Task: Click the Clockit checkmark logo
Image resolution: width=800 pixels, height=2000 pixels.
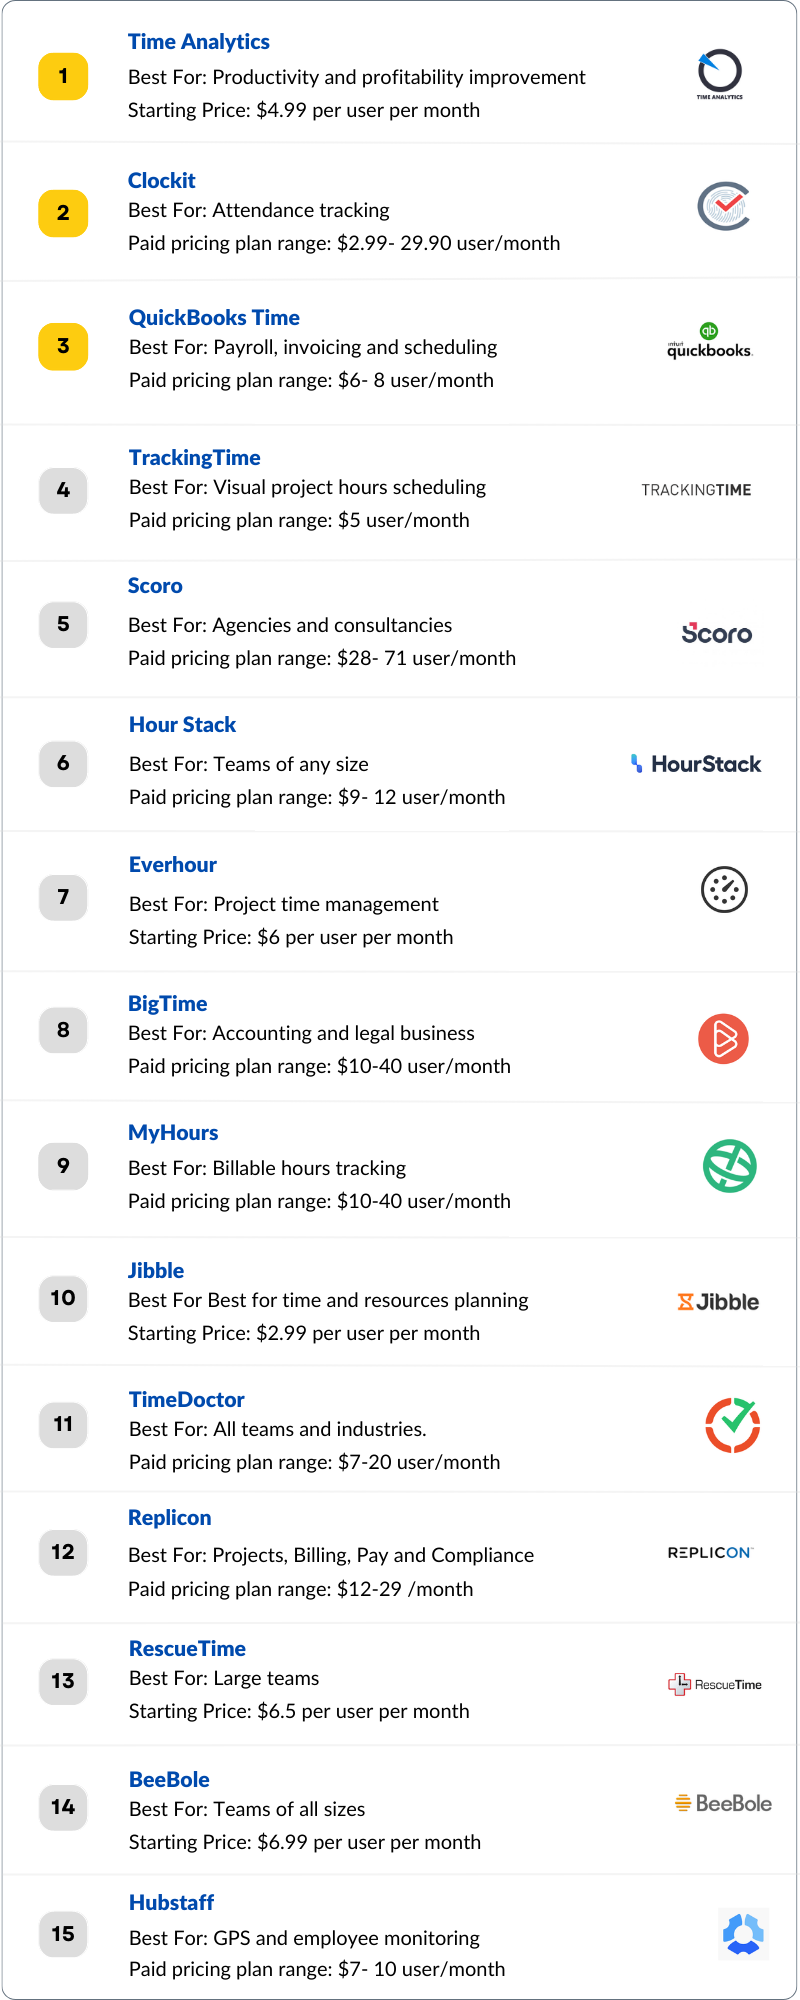Action: coord(724,206)
